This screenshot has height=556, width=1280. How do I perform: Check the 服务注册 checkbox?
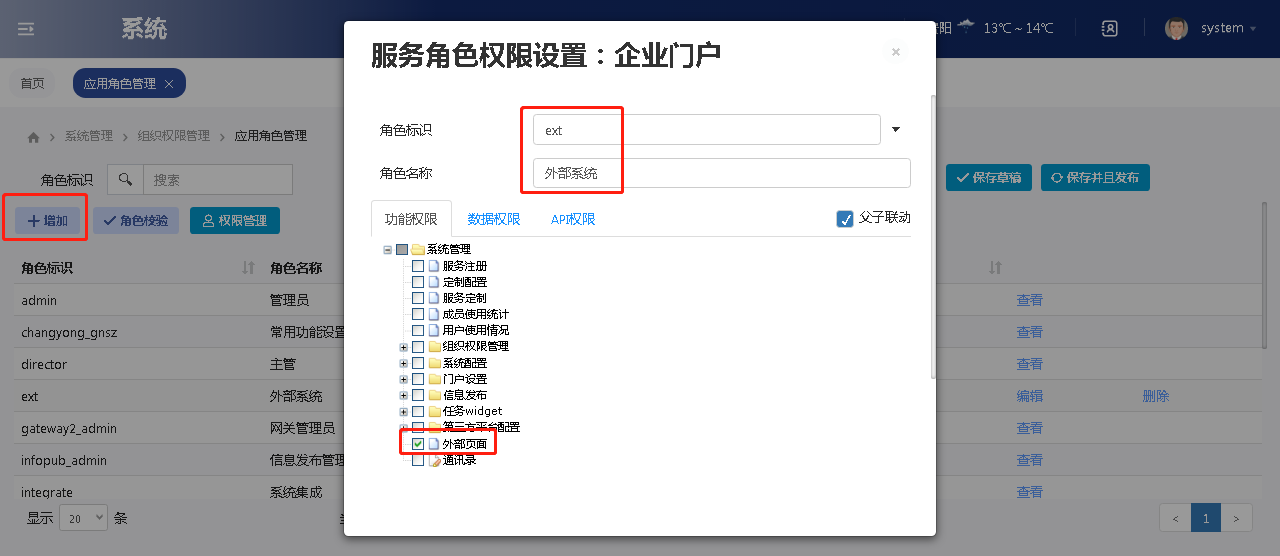[x=418, y=266]
